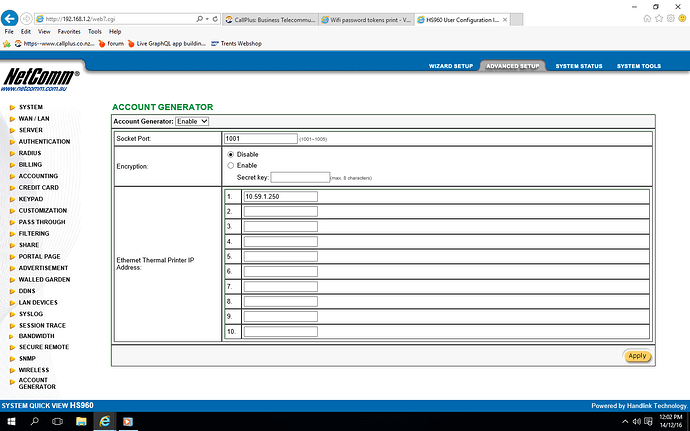Image resolution: width=690 pixels, height=431 pixels.
Task: Close the HS960 User Configuration tab
Action: 505,20
